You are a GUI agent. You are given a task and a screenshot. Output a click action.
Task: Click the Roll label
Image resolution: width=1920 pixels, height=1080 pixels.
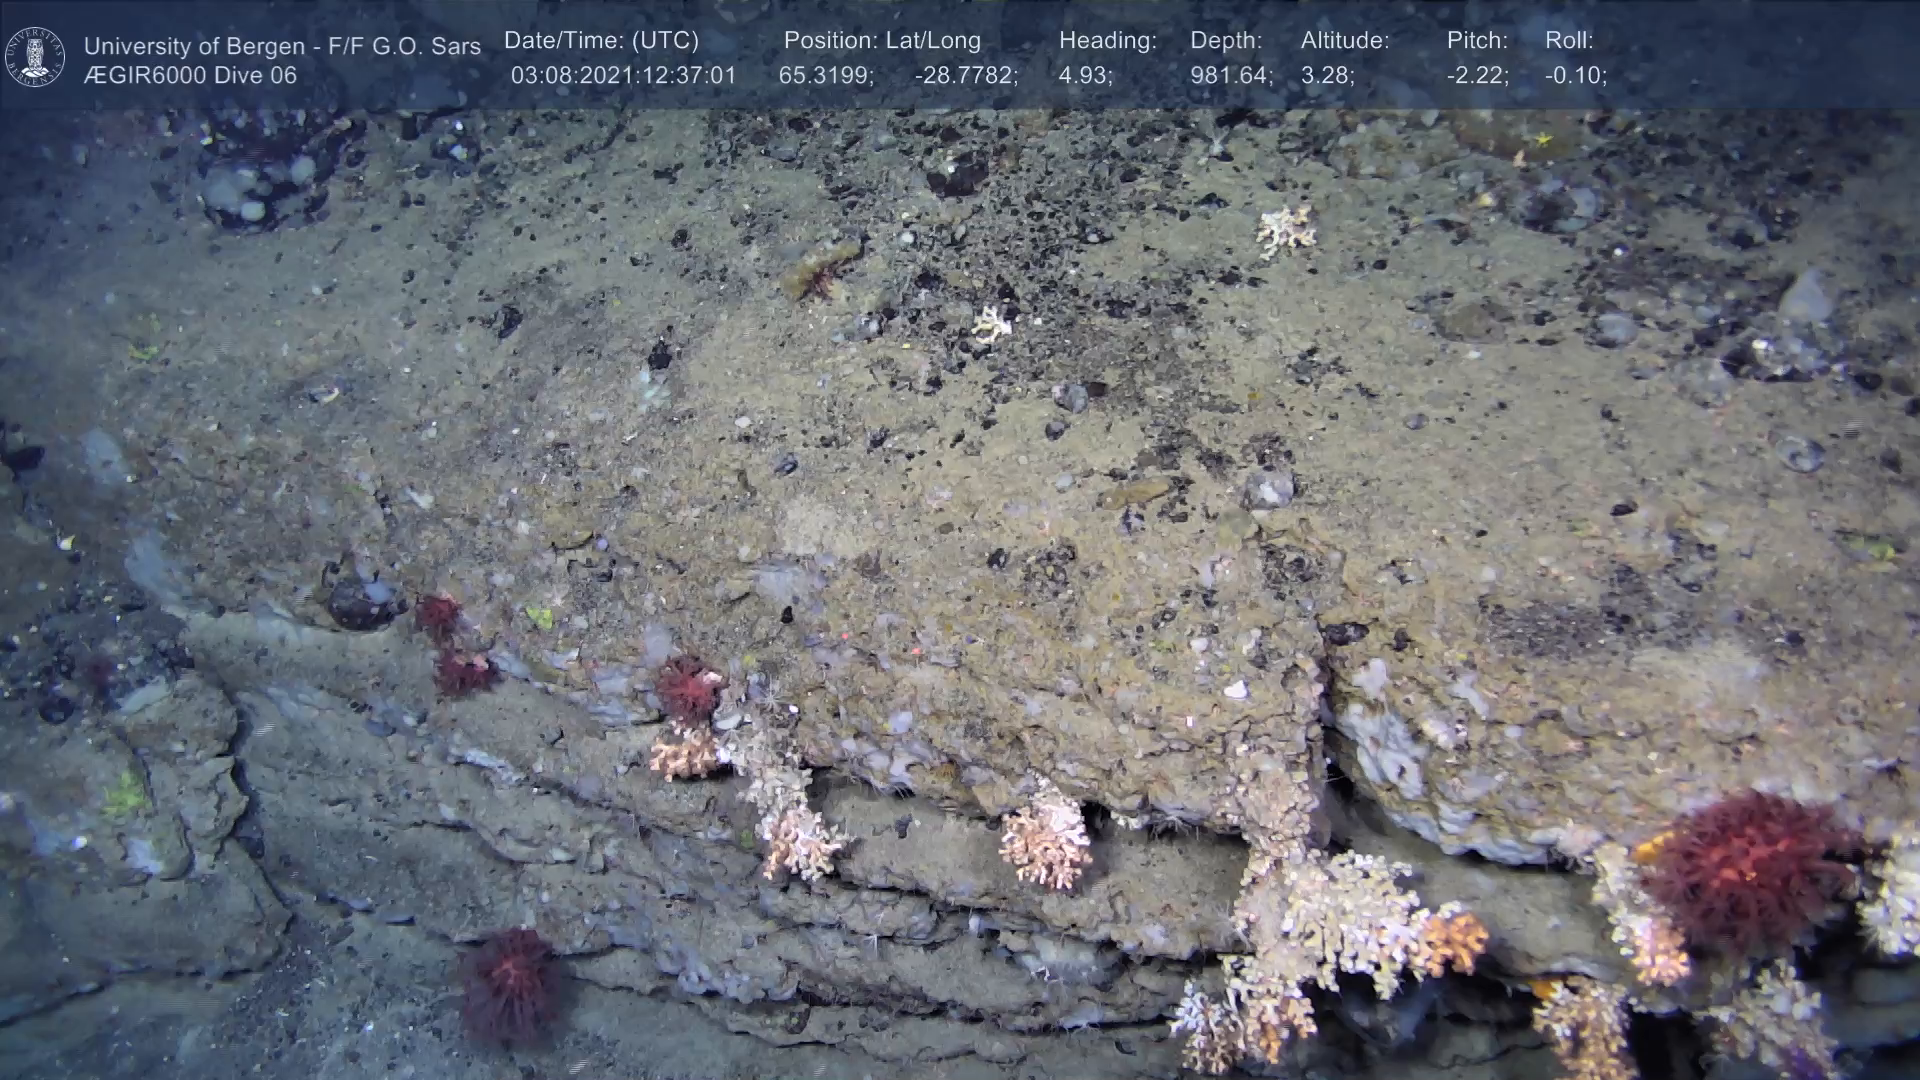(1569, 41)
